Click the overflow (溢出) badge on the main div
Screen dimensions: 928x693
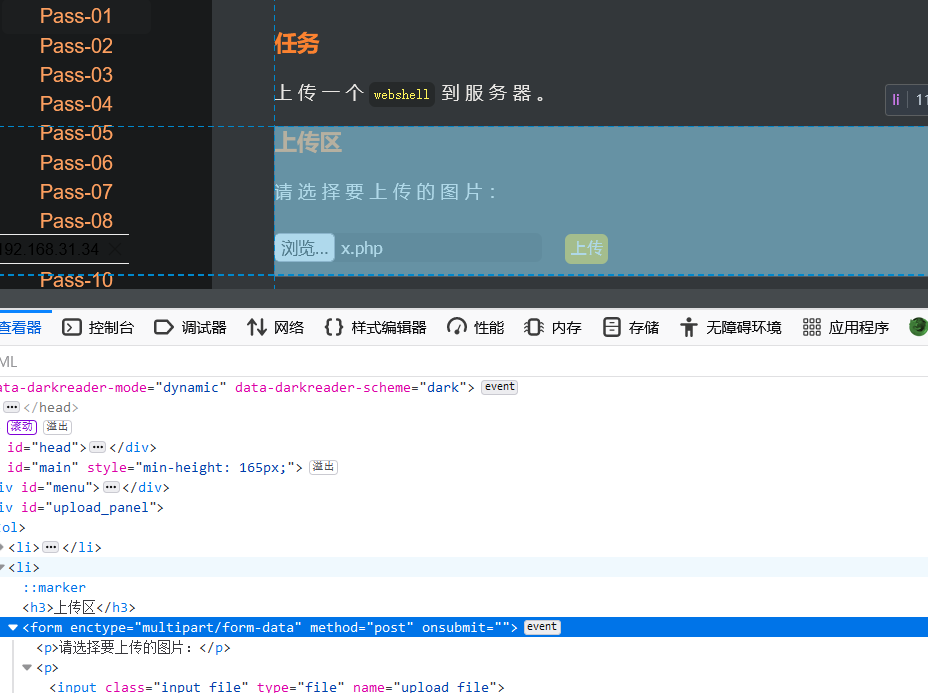point(324,467)
